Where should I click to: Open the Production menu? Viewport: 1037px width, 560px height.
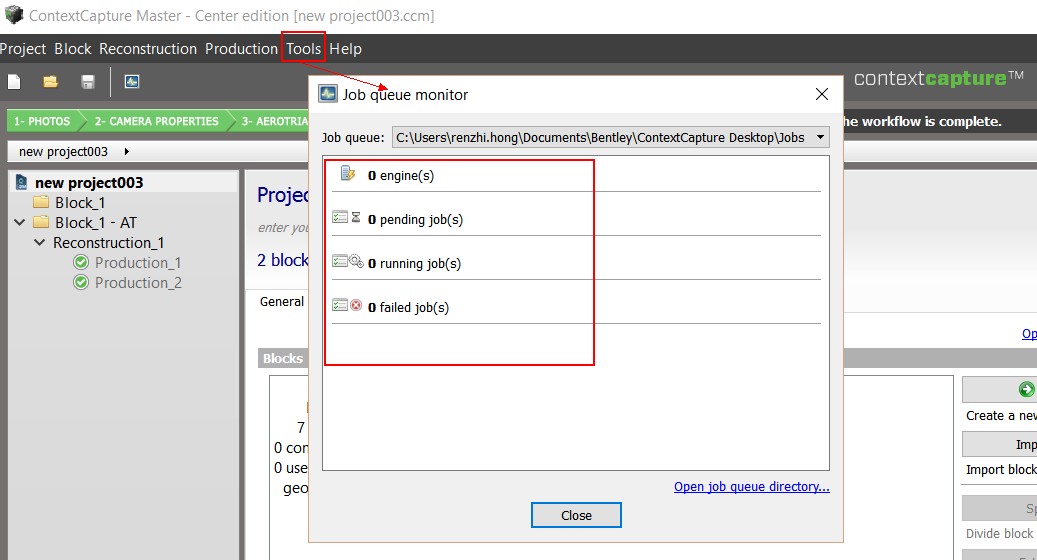click(241, 49)
